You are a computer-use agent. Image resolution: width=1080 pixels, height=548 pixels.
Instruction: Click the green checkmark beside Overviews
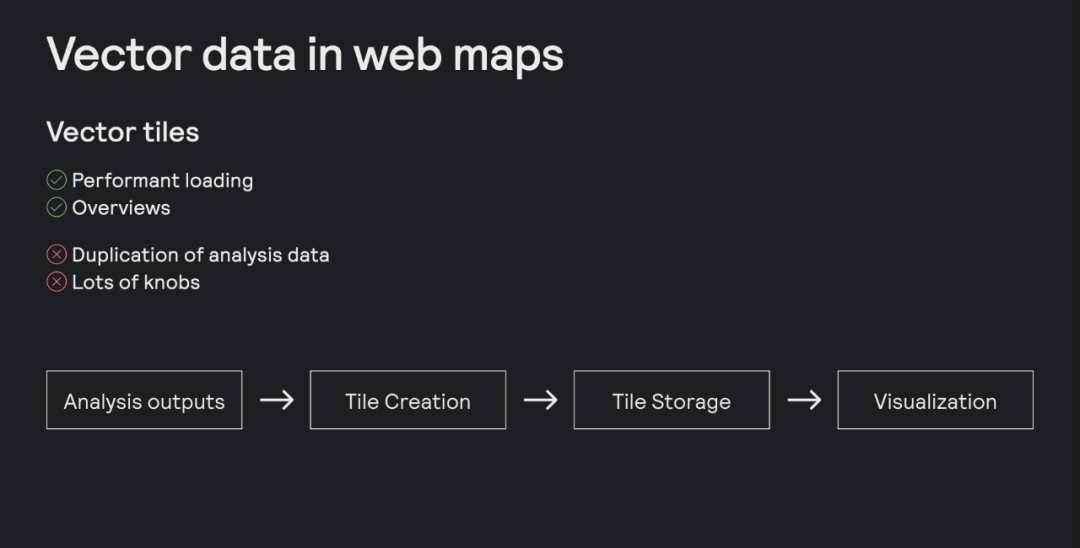57,208
